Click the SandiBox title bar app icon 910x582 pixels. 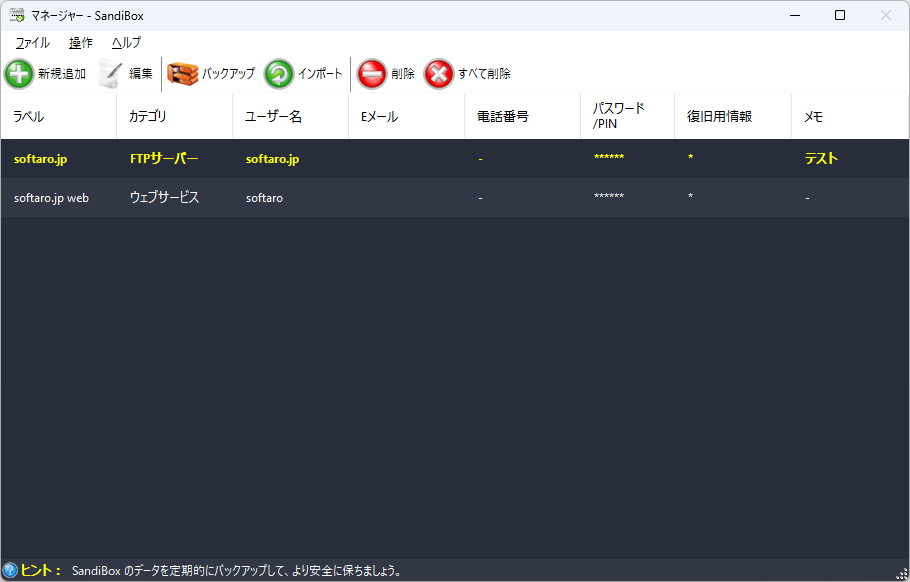tap(17, 16)
